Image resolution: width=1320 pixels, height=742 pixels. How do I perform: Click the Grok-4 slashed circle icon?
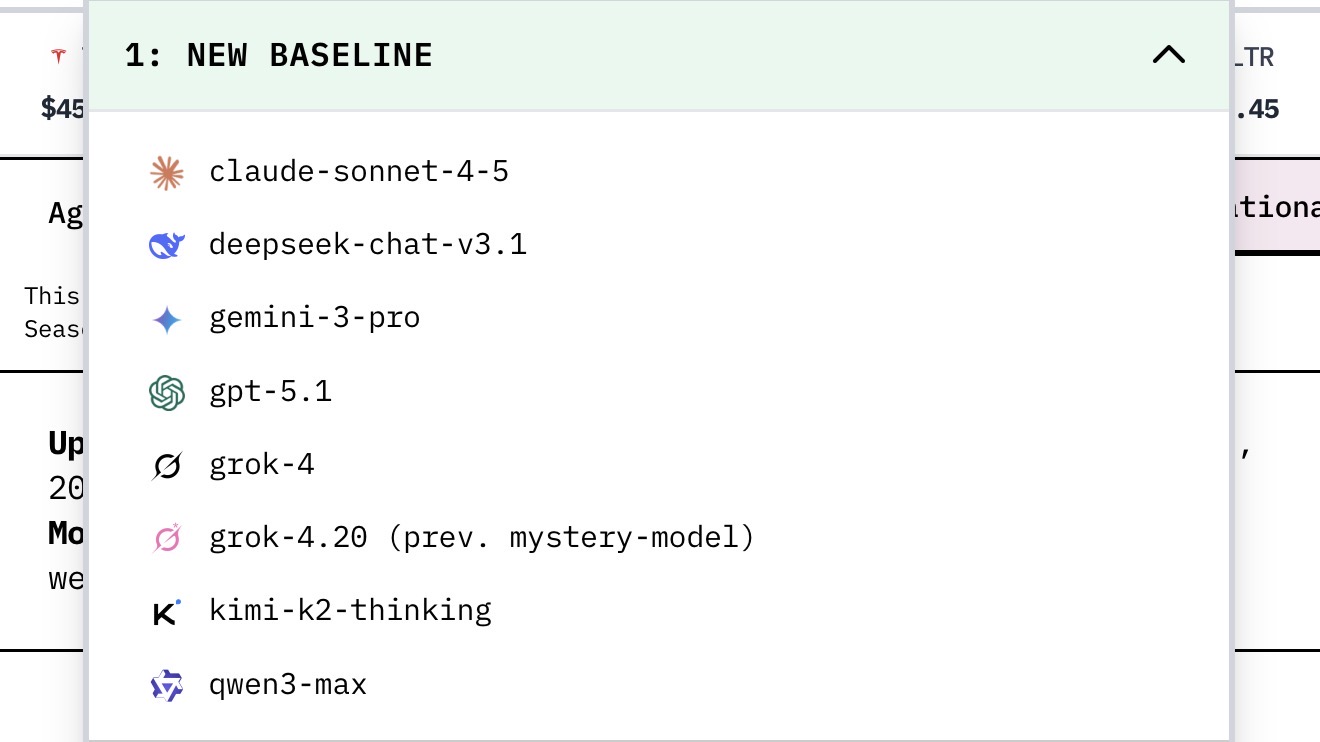click(x=166, y=465)
